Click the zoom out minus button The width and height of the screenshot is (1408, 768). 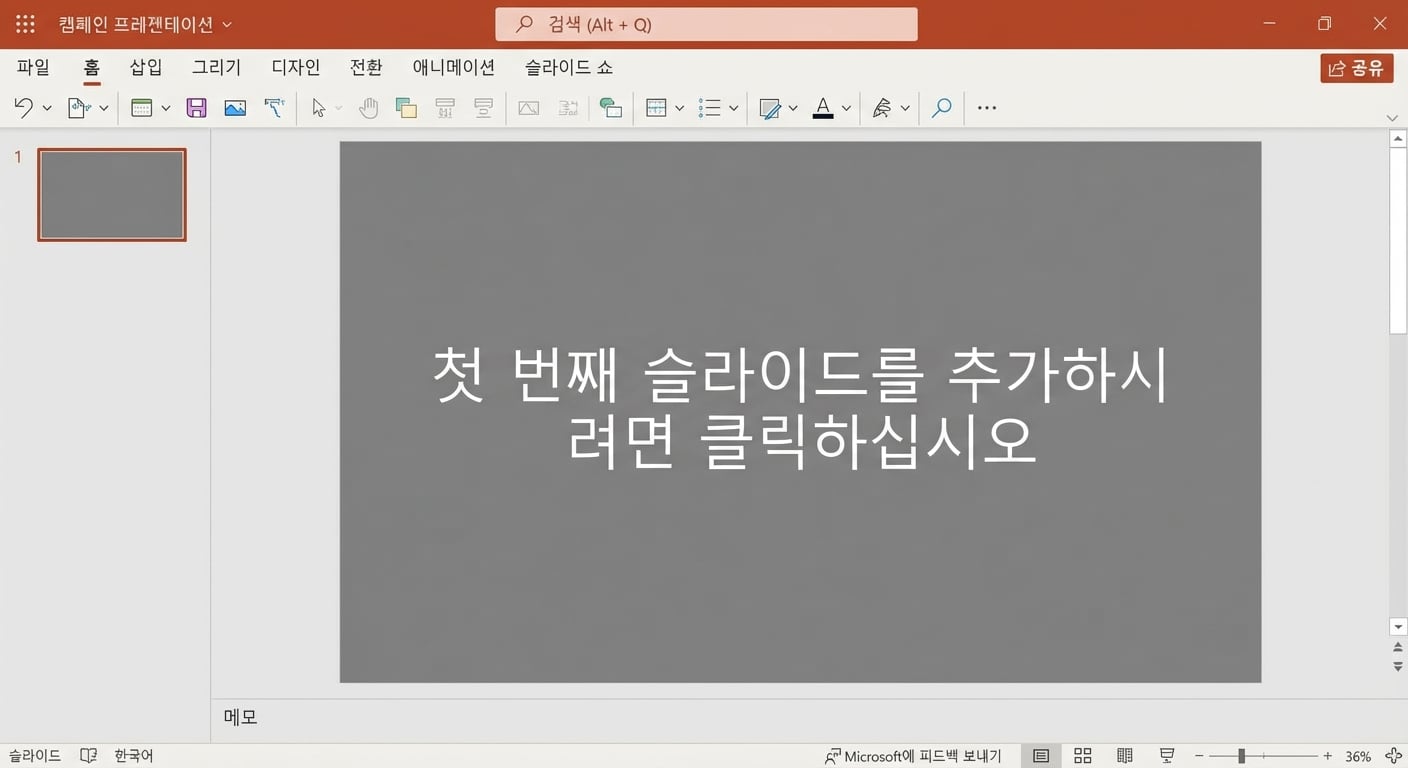[x=1200, y=756]
